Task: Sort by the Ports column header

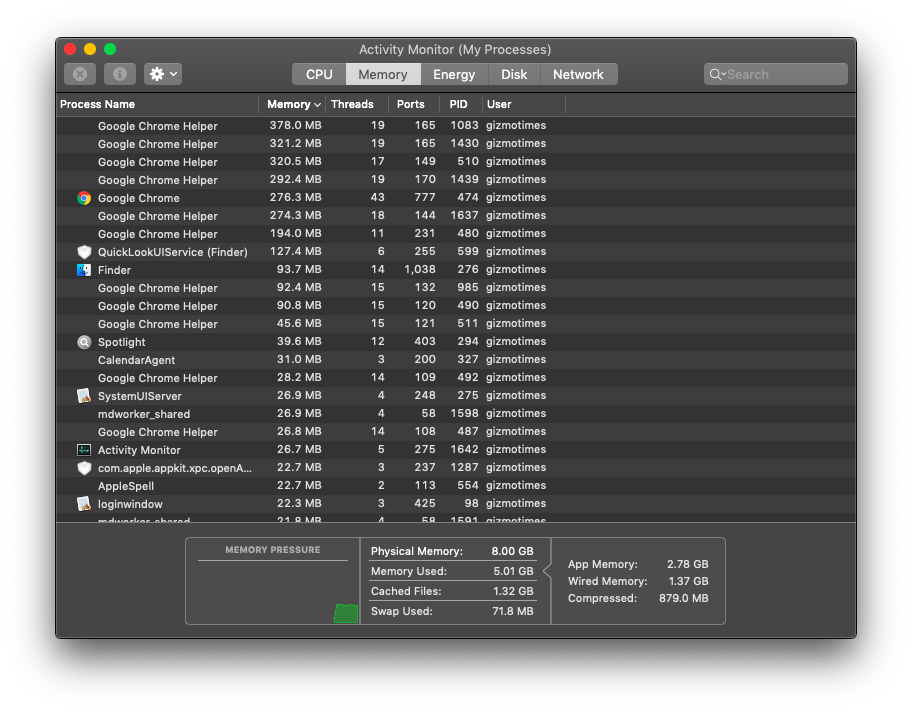Action: click(411, 104)
